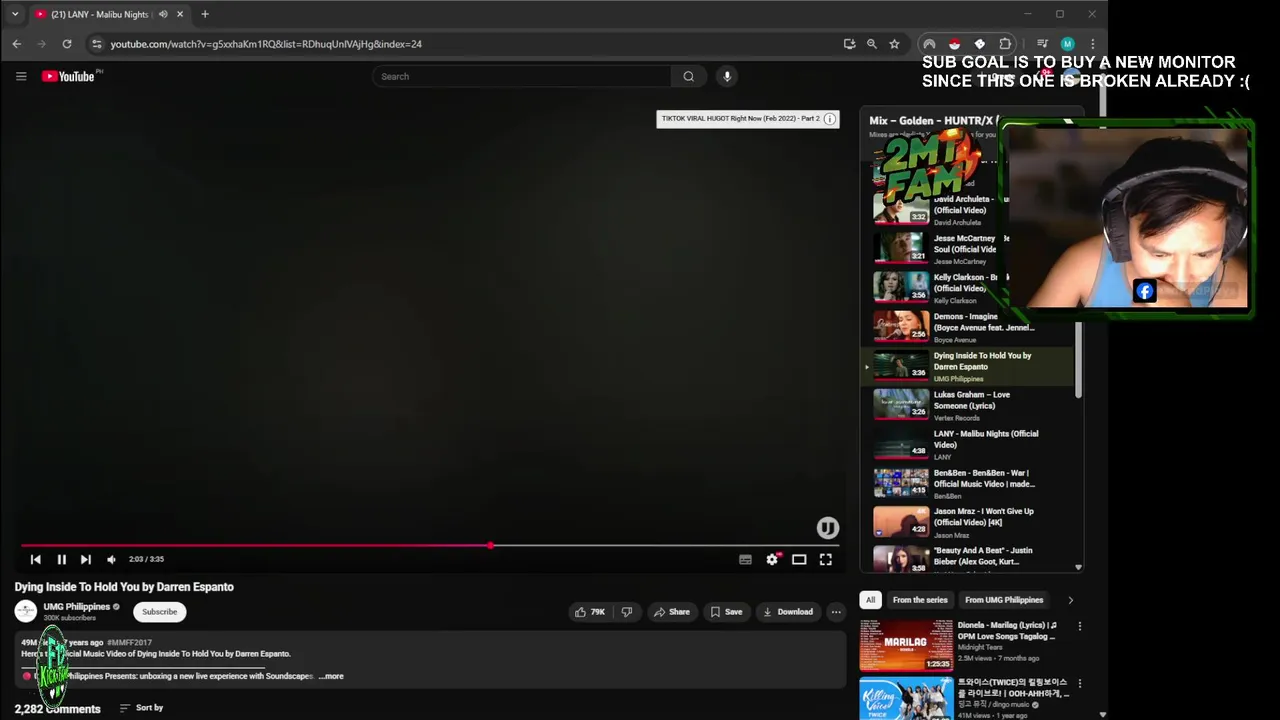Open the TIKTOK VIRAL HUGOT card teaser
Image resolution: width=1280 pixels, height=720 pixels.
(x=740, y=119)
